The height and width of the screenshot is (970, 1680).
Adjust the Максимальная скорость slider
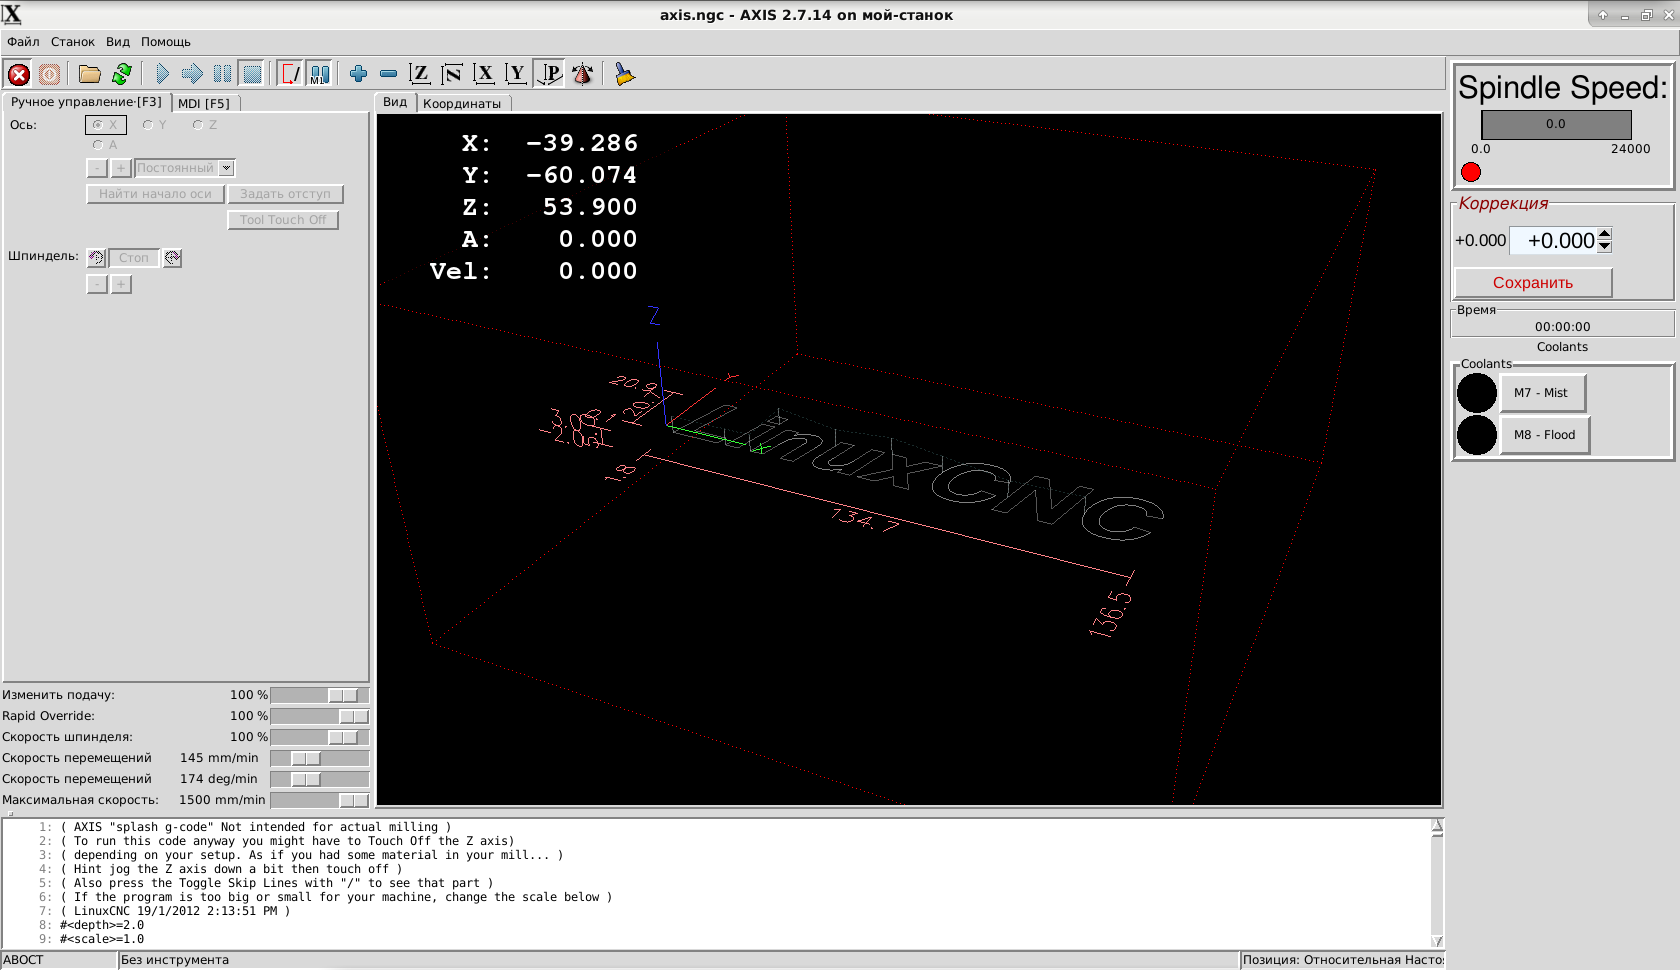click(x=320, y=800)
